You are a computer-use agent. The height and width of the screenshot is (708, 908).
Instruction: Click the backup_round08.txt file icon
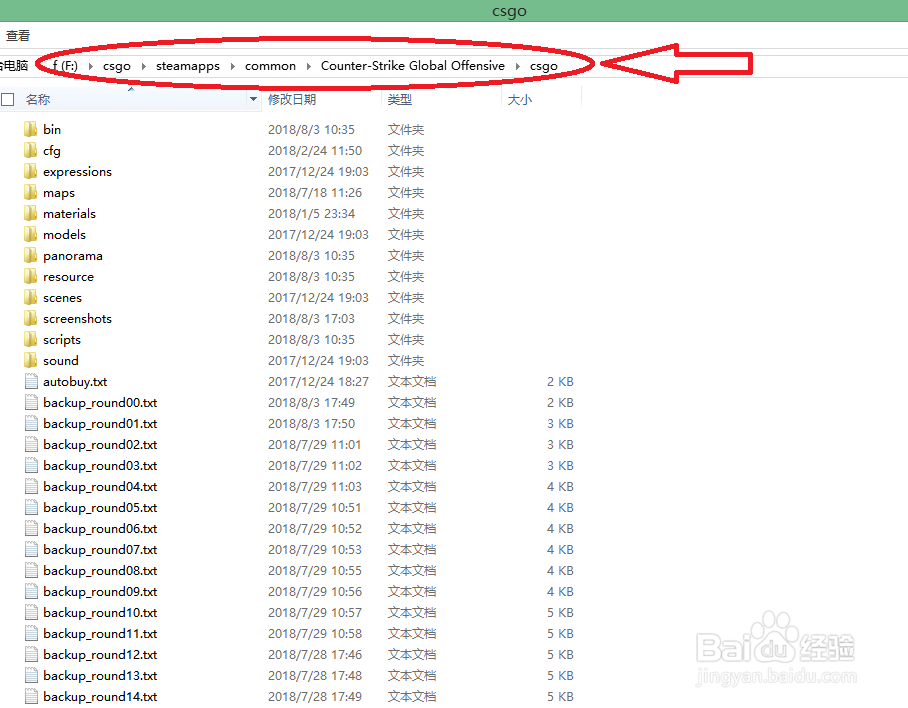(32, 570)
